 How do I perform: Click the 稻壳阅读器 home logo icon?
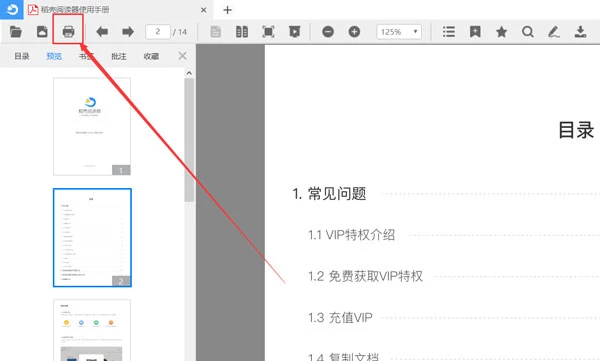[12, 10]
